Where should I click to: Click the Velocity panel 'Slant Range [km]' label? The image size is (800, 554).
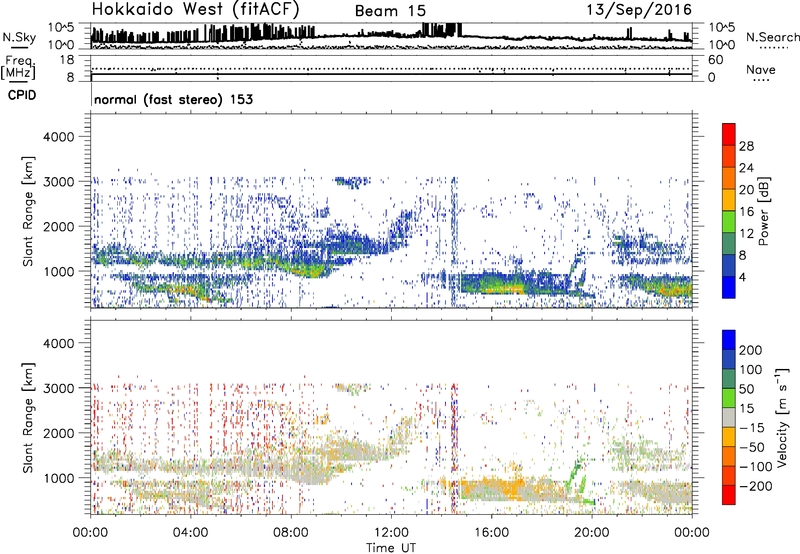(29, 417)
